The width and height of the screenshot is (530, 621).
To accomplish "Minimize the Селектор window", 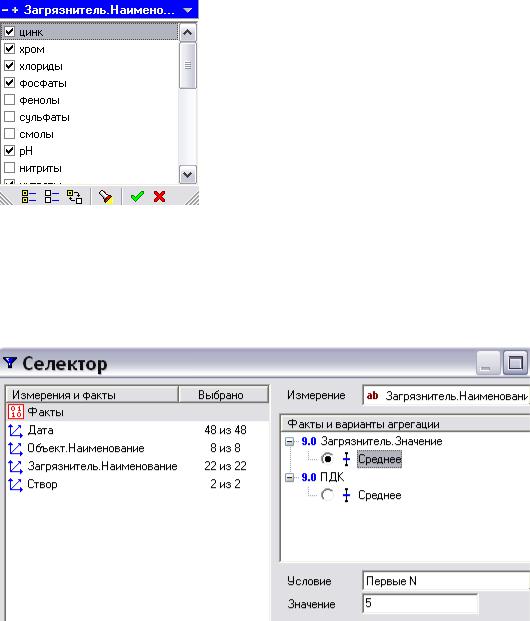I will (488, 362).
